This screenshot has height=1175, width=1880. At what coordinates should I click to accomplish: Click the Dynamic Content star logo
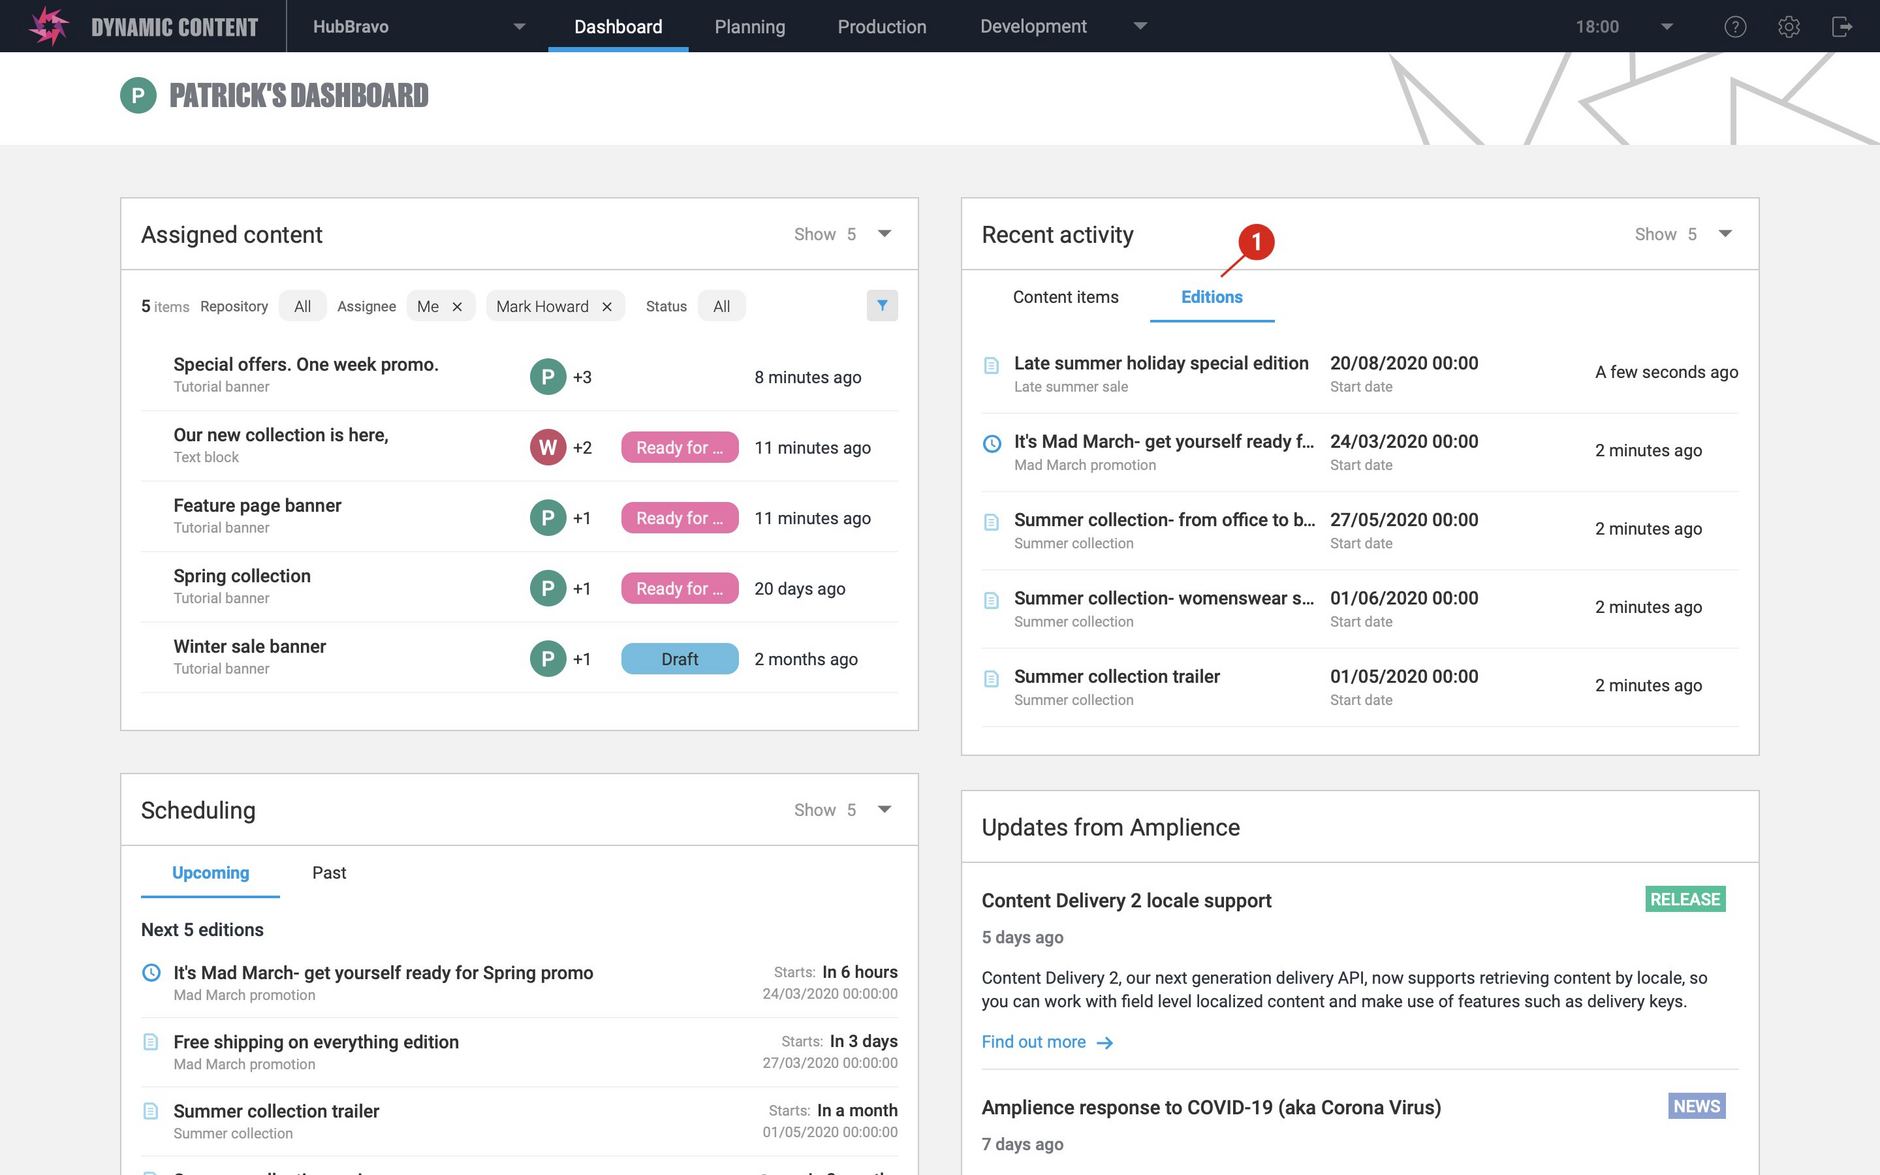[47, 26]
